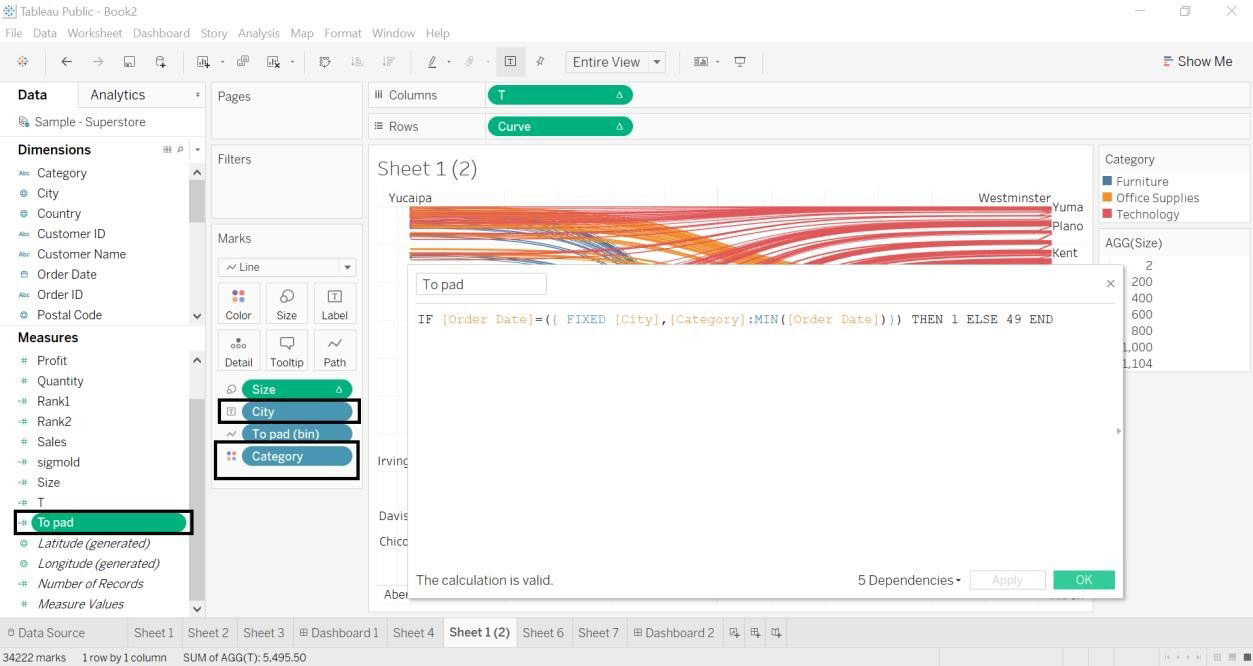Image resolution: width=1253 pixels, height=666 pixels.
Task: Click the Show Me button
Action: (x=1197, y=62)
